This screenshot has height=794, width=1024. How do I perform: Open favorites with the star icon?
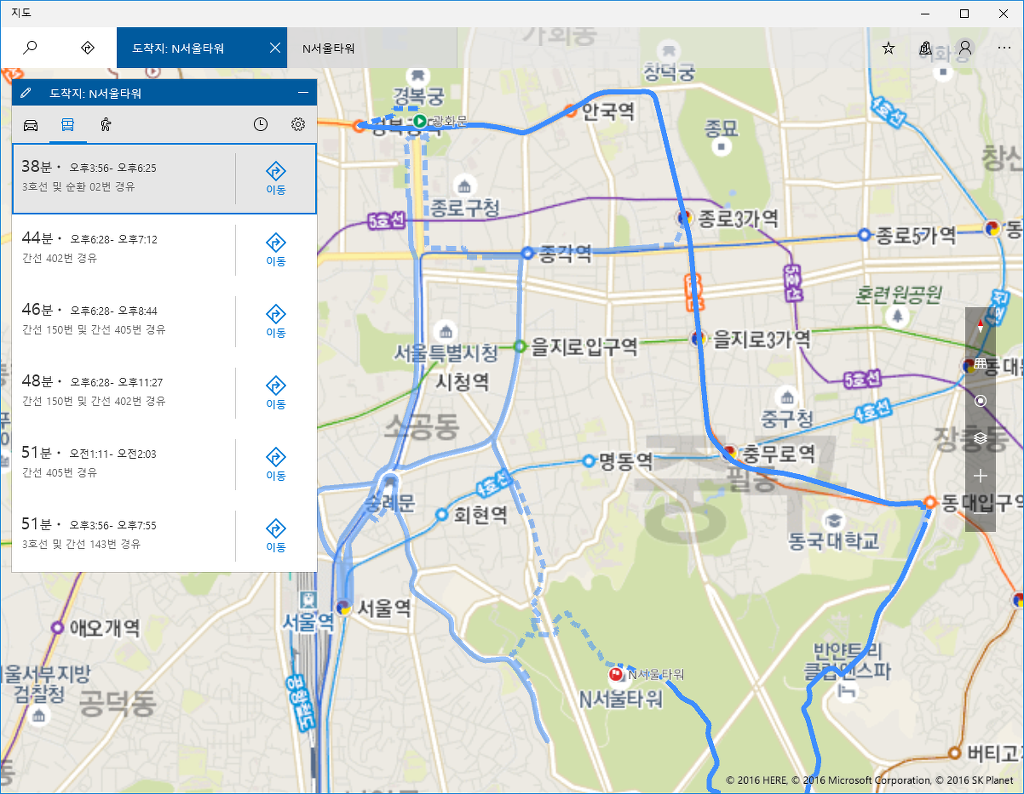tap(888, 46)
